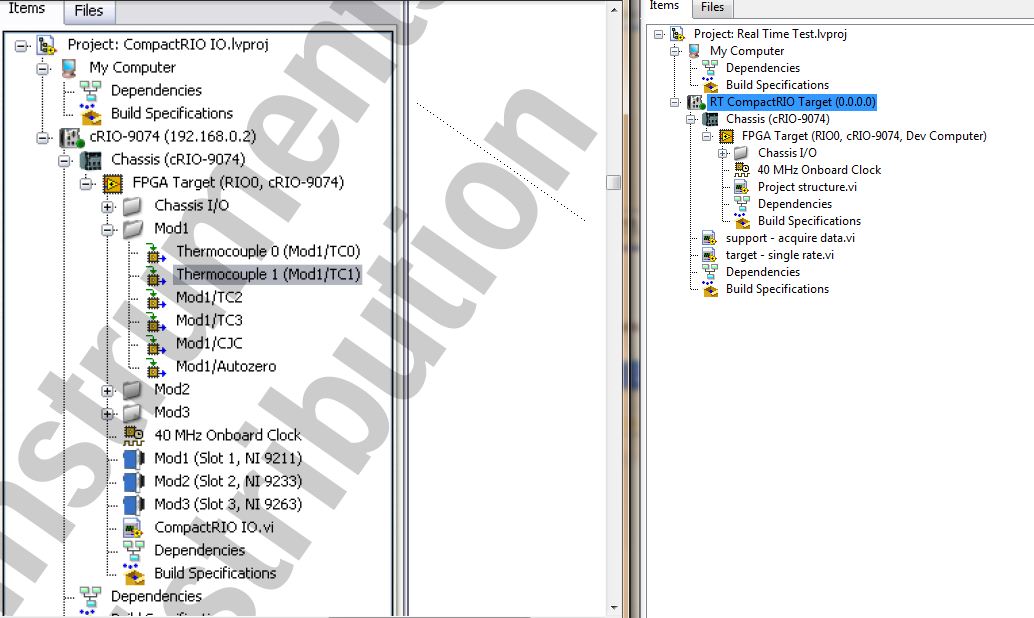Click the target - single rate.vi icon
1034x618 pixels.
point(710,255)
